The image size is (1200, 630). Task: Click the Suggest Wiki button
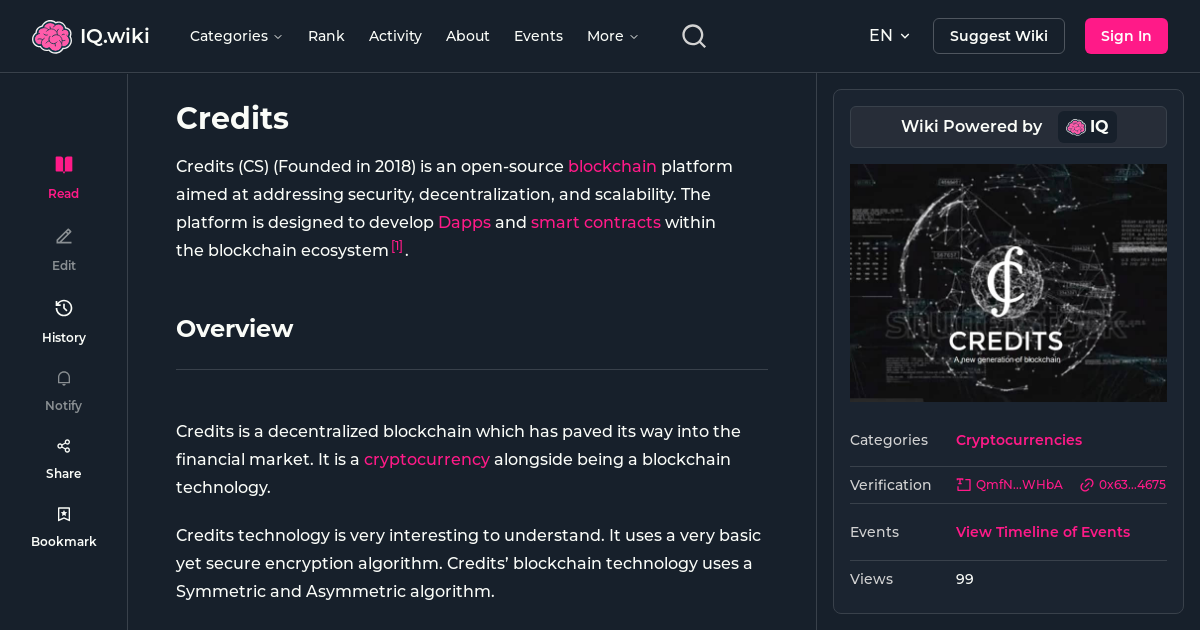[x=998, y=35]
